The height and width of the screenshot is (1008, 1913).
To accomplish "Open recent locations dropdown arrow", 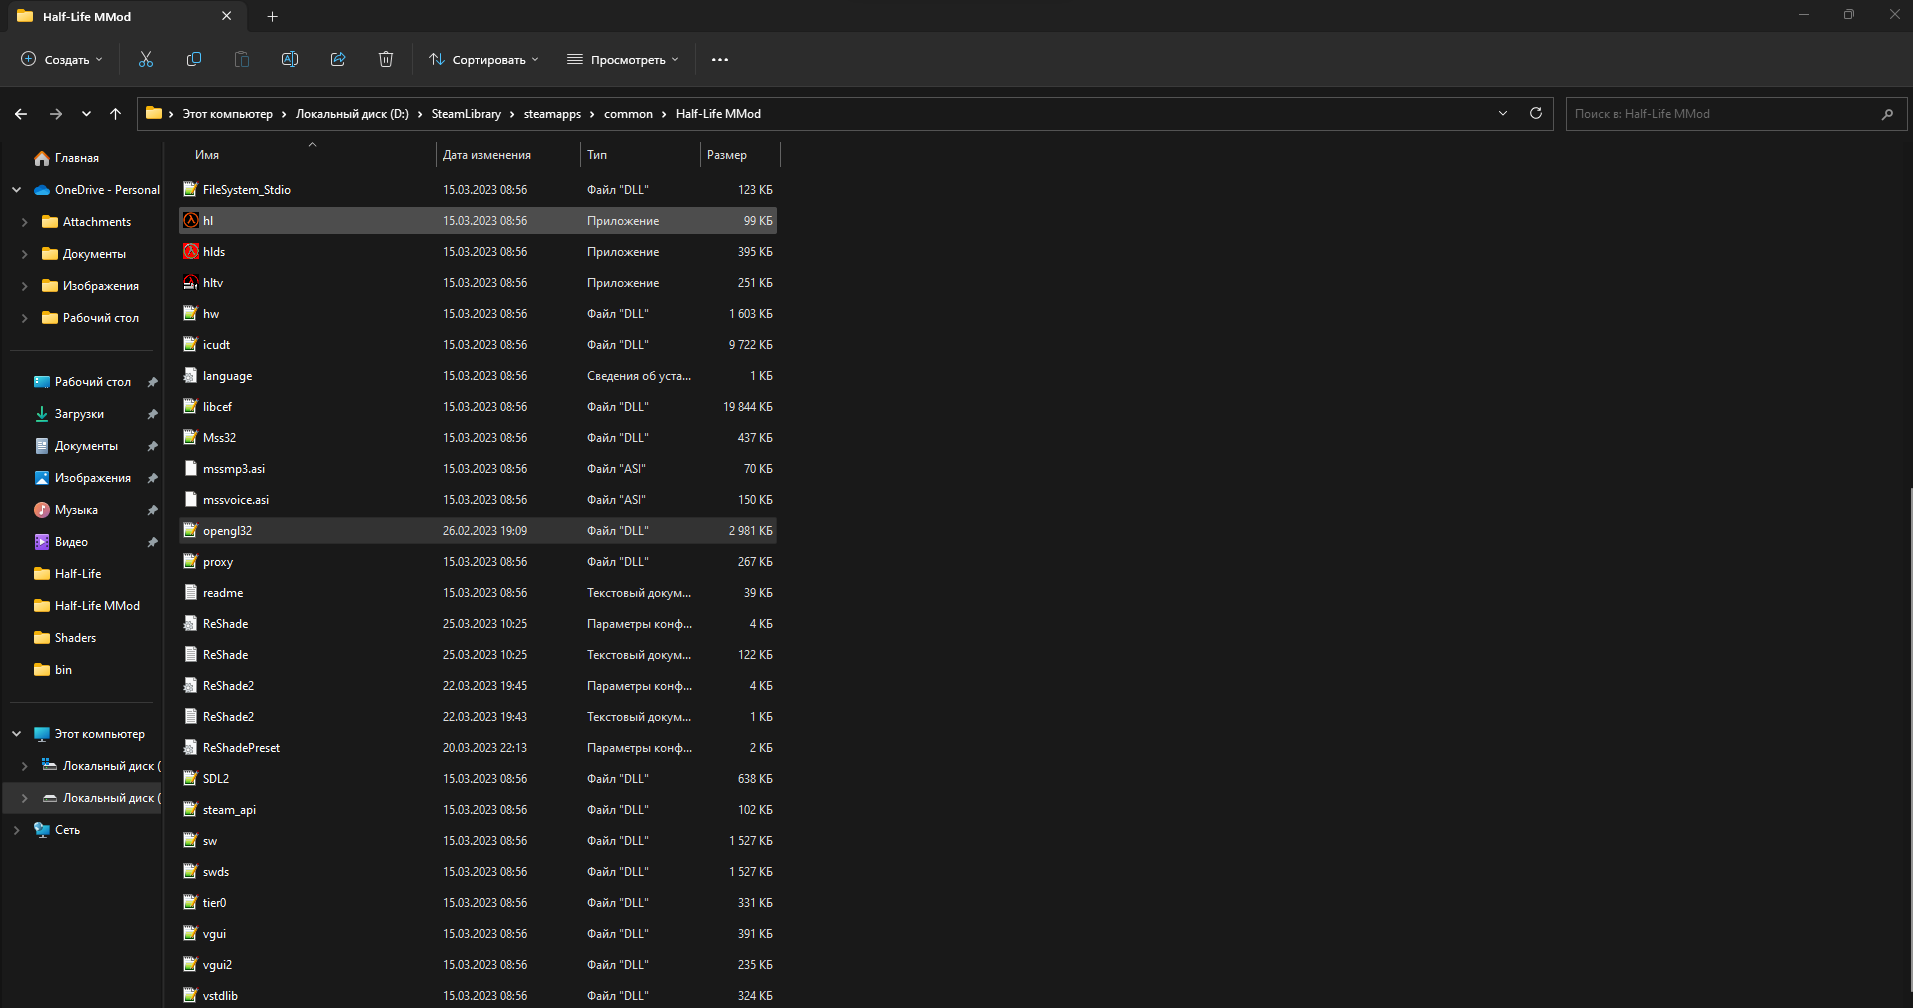I will click(86, 114).
